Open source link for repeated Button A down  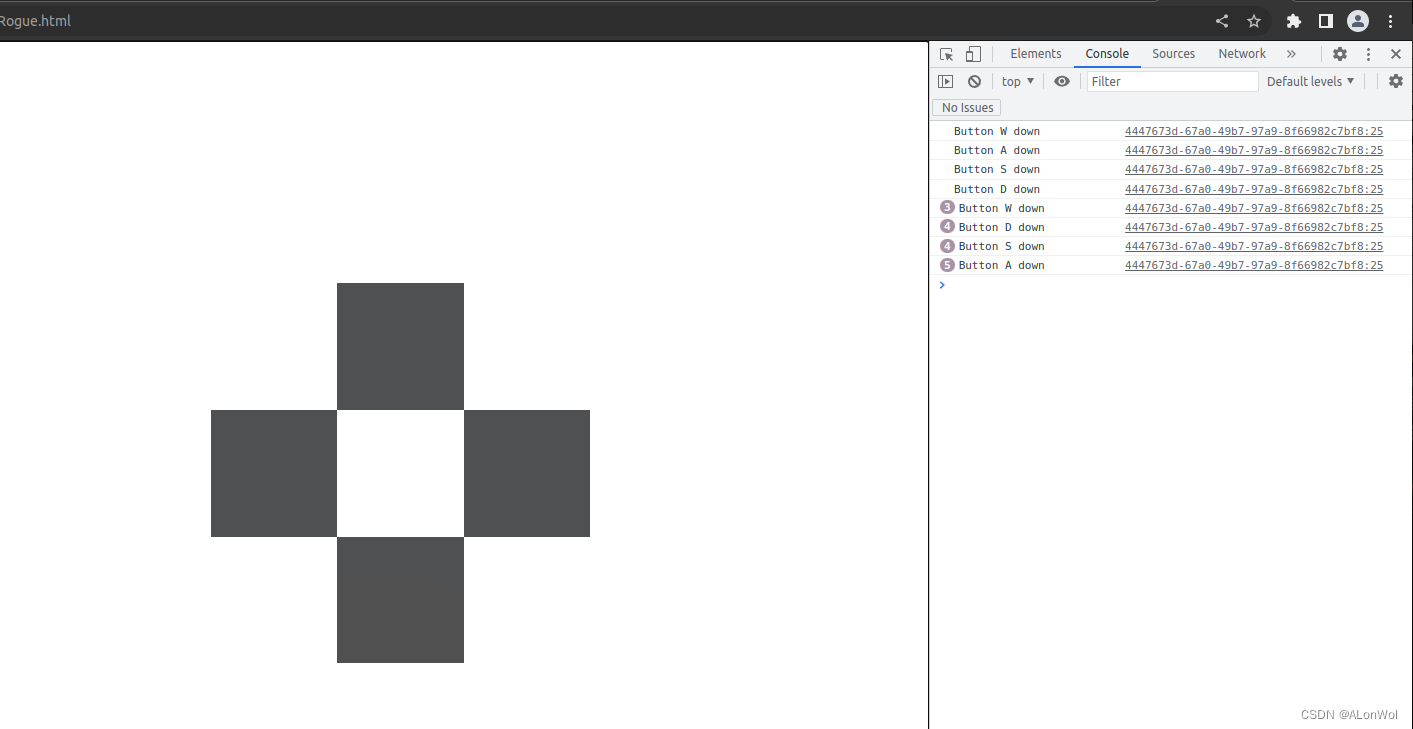[x=1254, y=265]
